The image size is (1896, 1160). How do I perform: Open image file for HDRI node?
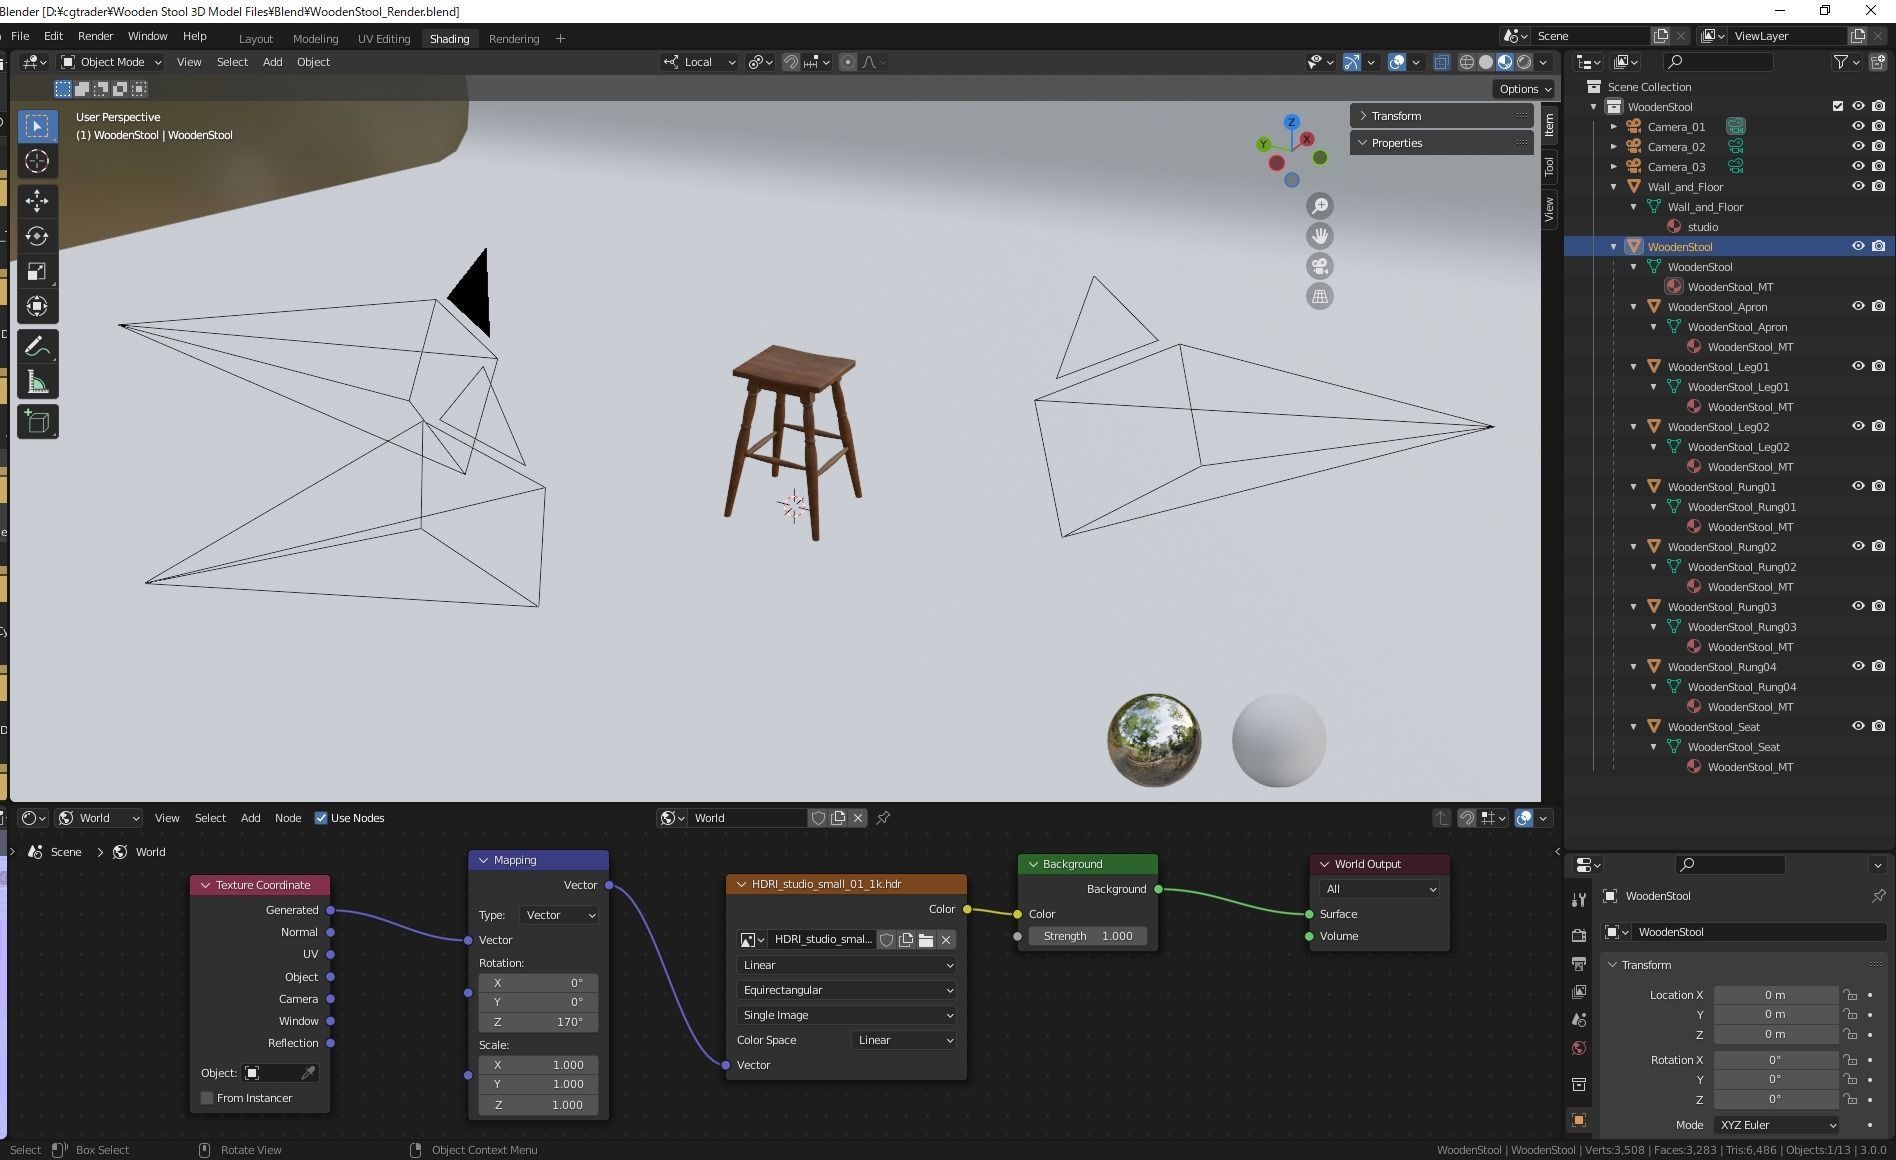pos(926,940)
